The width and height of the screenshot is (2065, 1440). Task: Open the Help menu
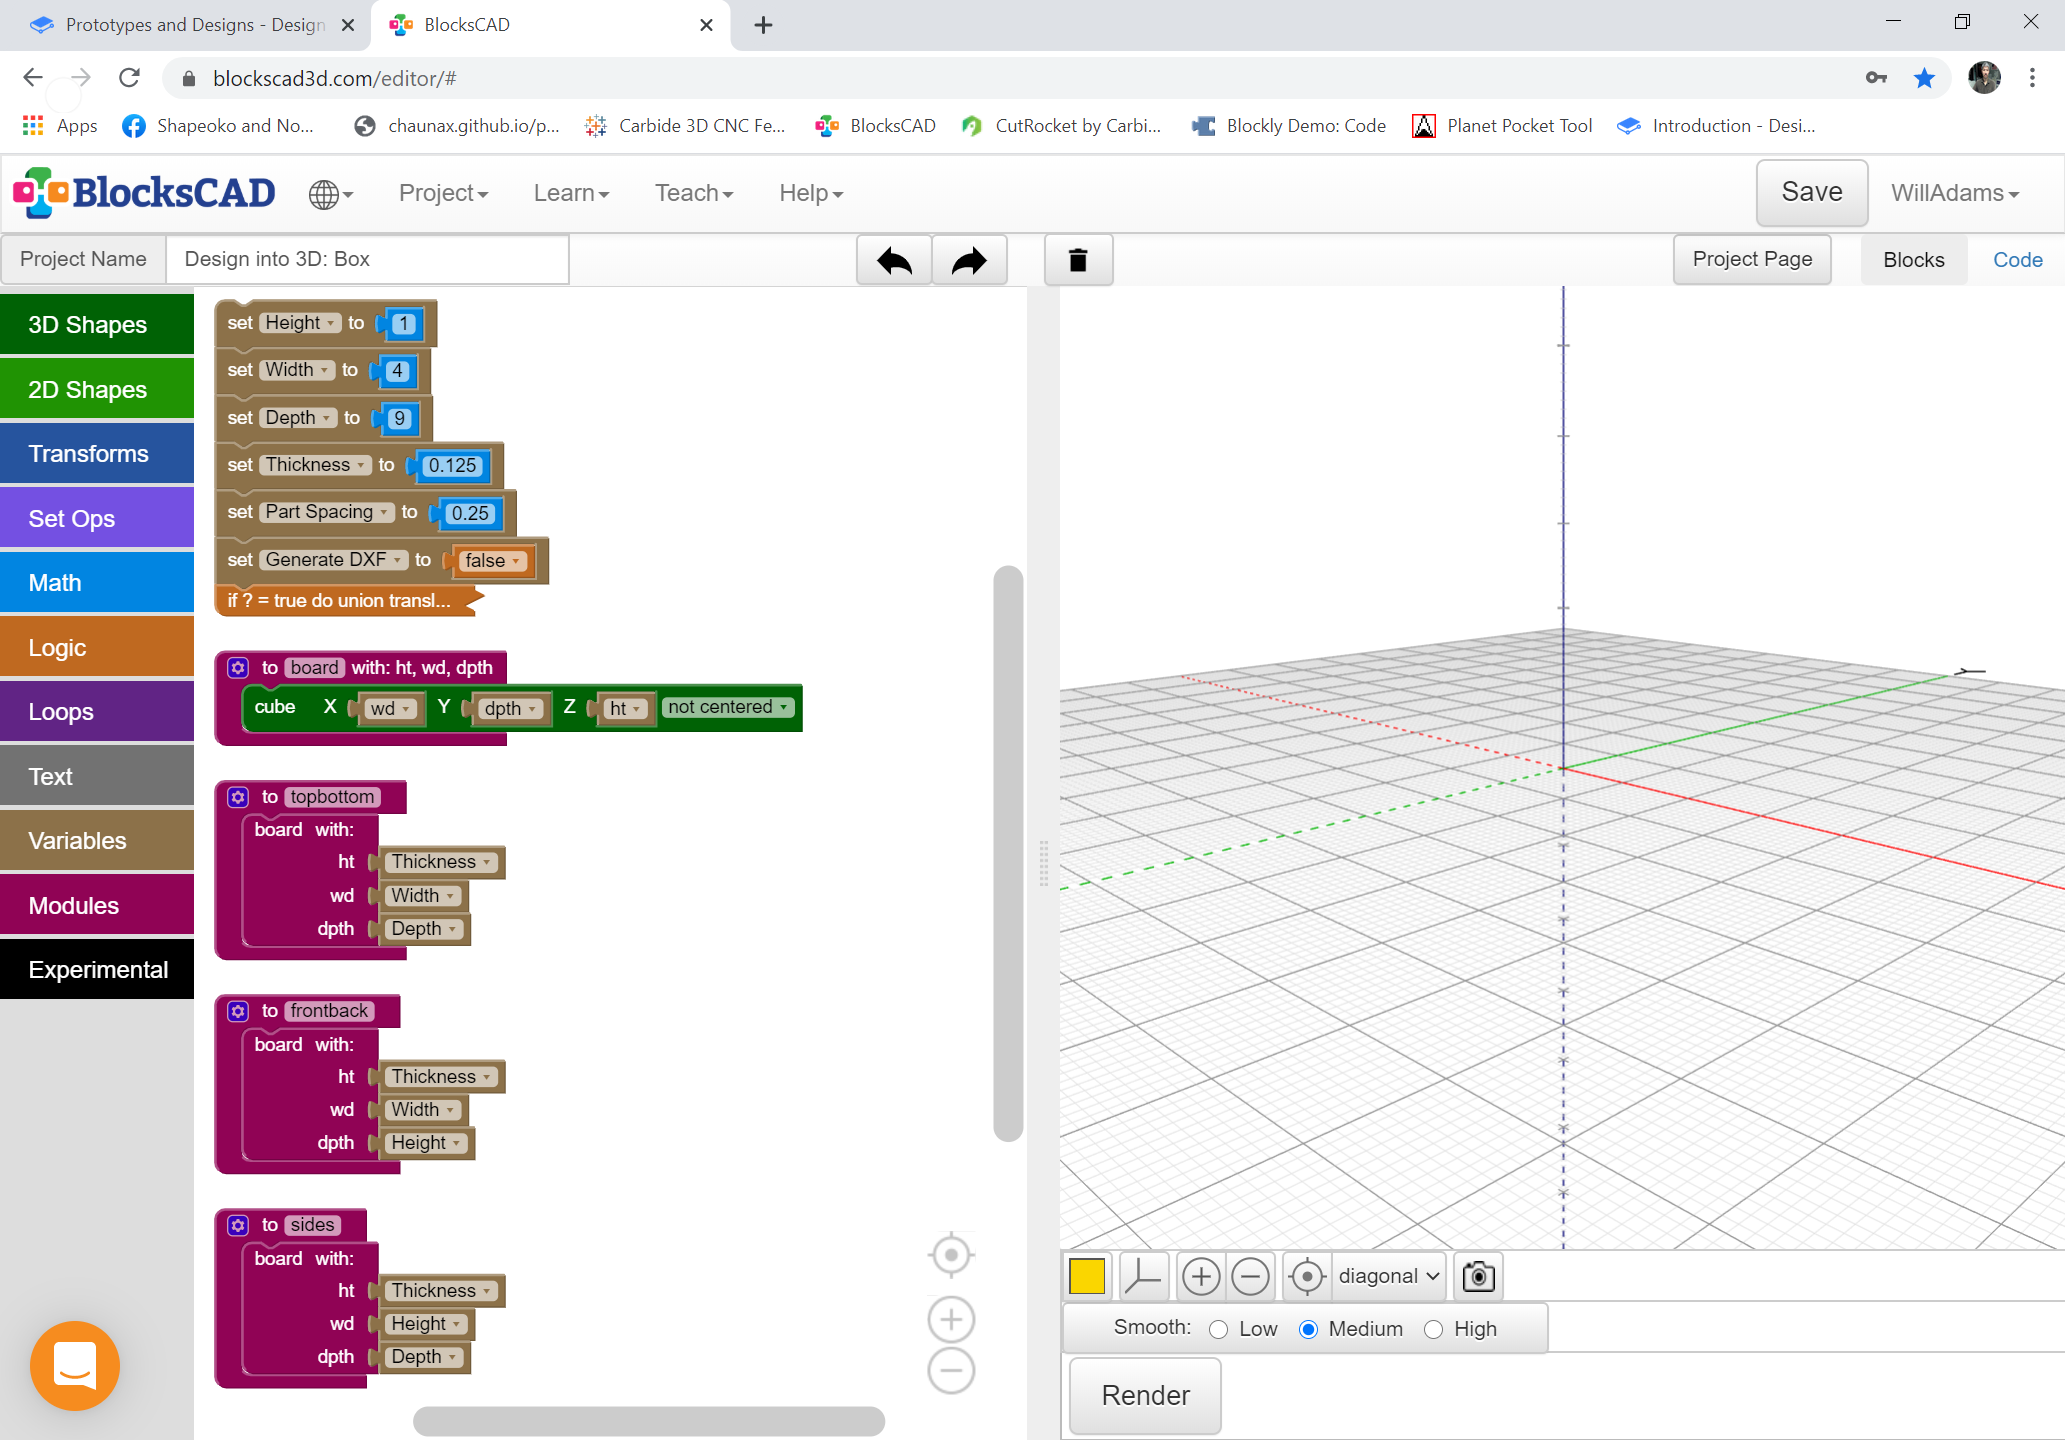811,193
